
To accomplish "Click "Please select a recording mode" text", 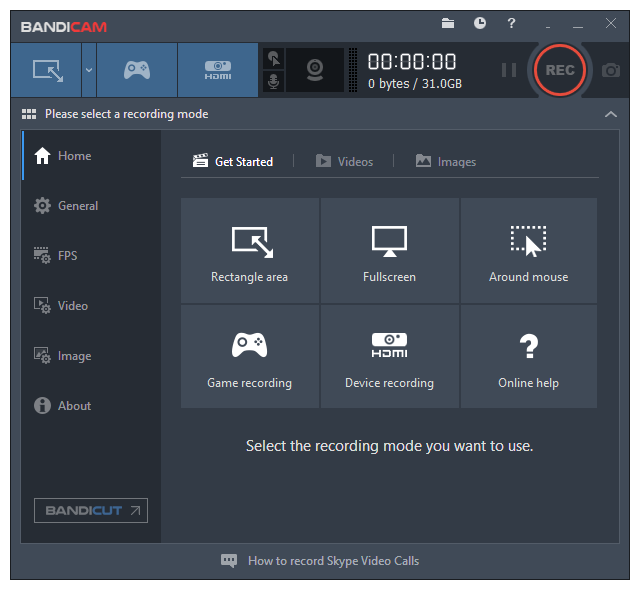I will pos(126,114).
